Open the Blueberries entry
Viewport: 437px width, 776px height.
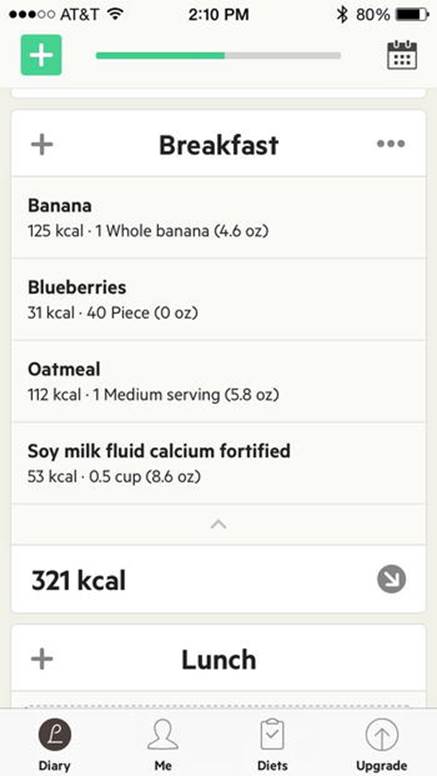point(218,299)
